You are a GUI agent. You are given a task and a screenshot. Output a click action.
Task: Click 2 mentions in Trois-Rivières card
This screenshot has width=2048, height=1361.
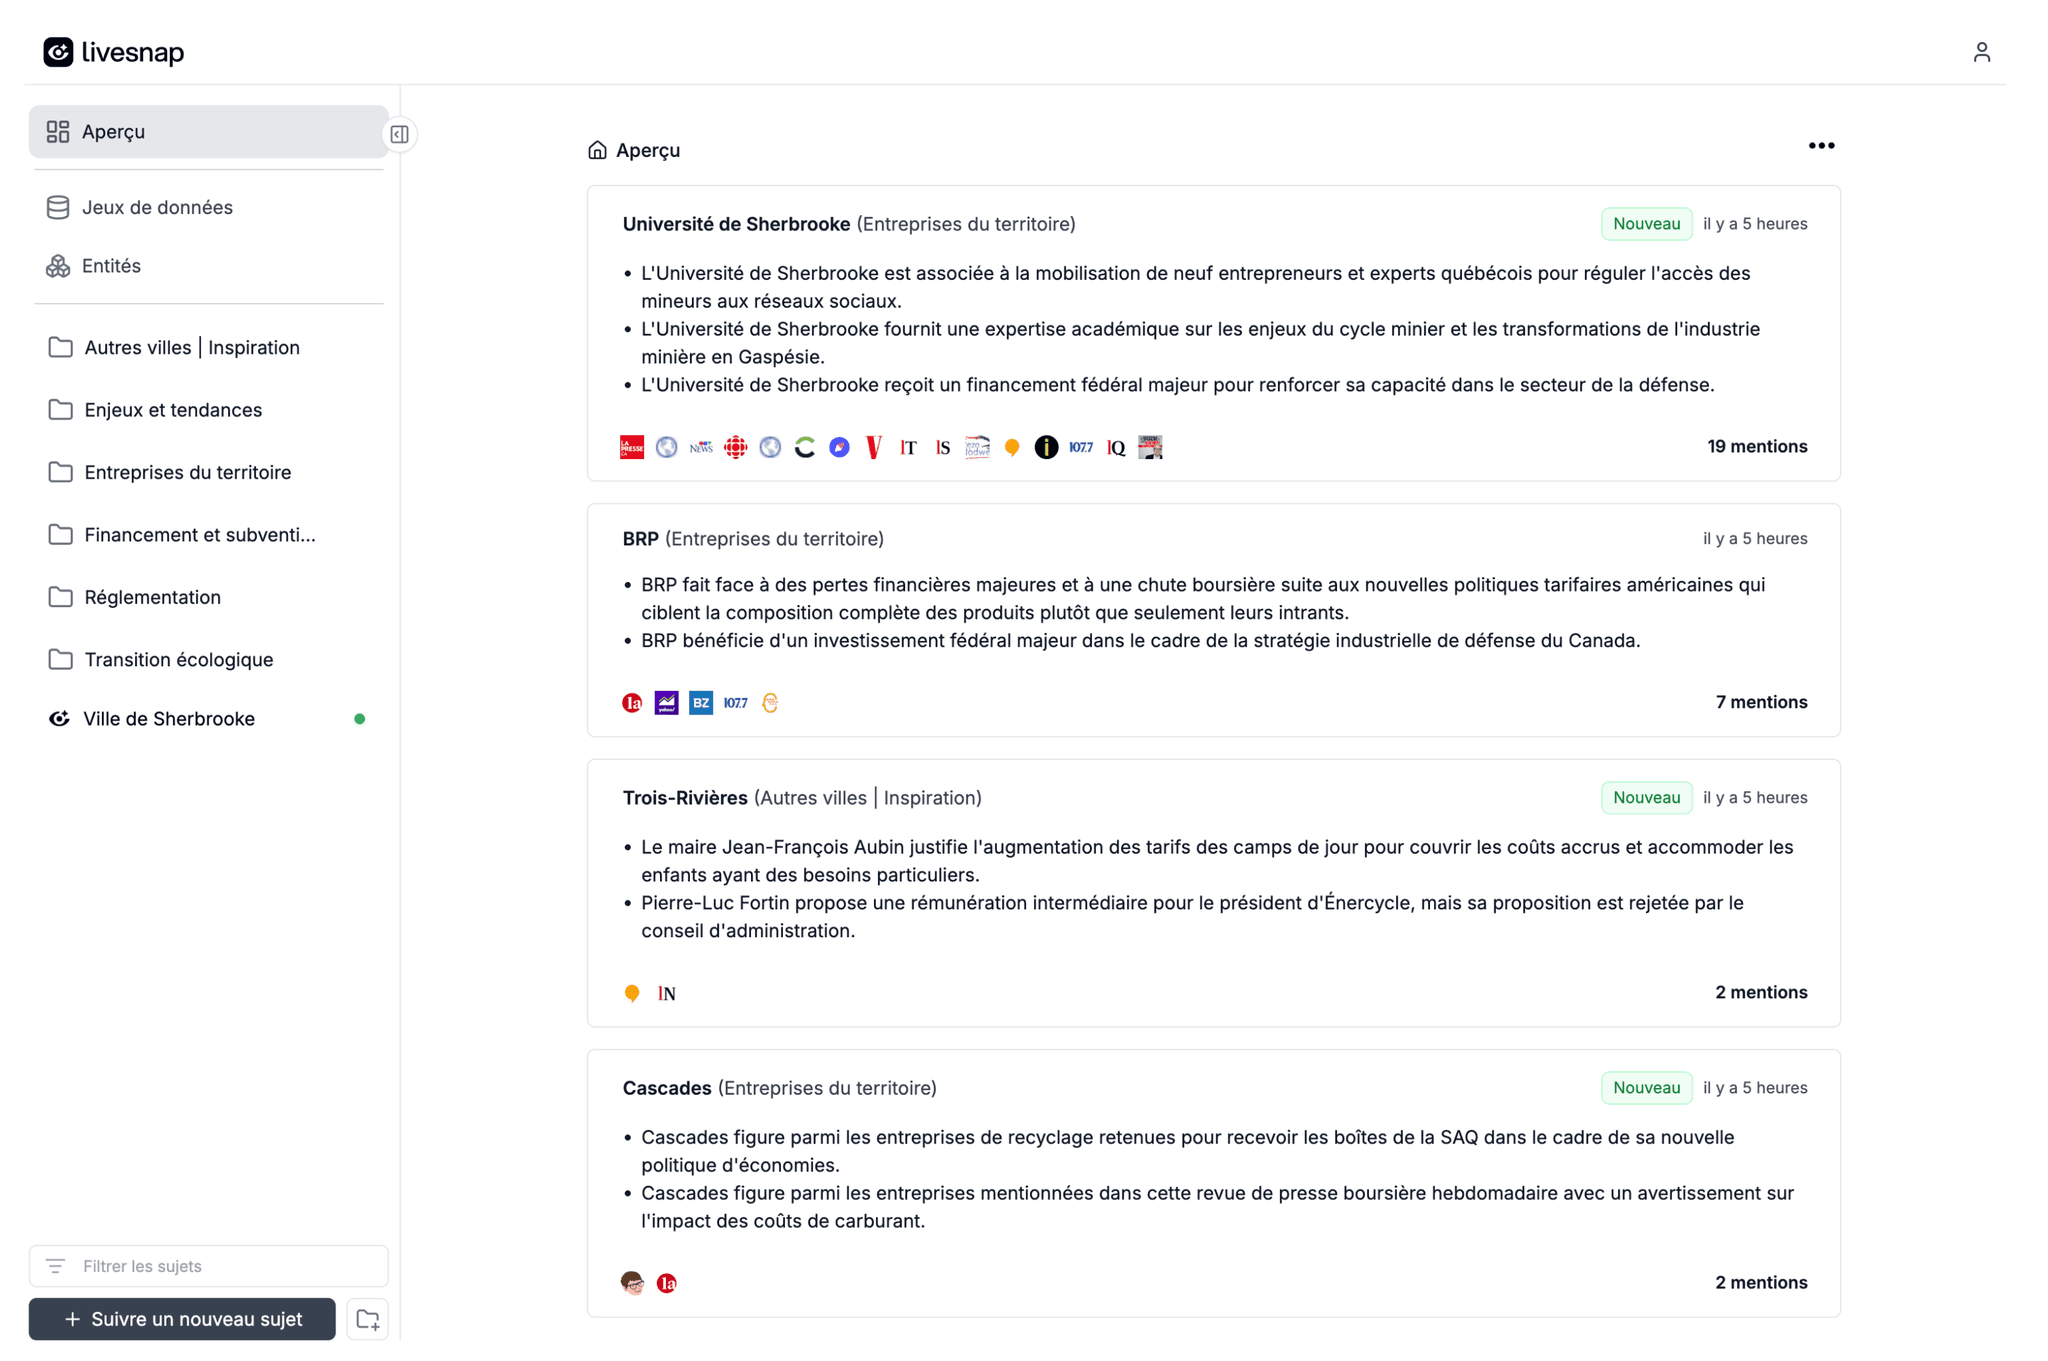pos(1761,992)
